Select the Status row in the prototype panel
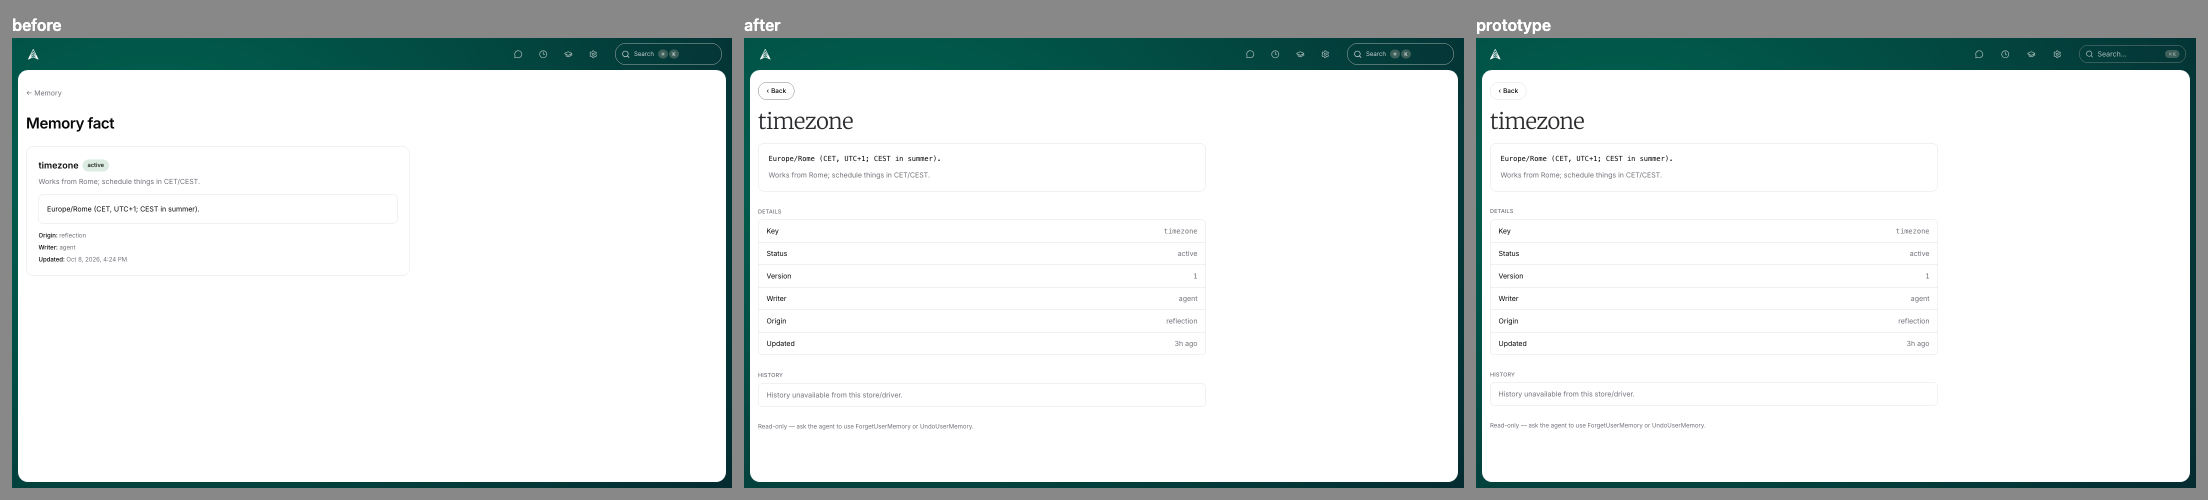 (x=1714, y=254)
